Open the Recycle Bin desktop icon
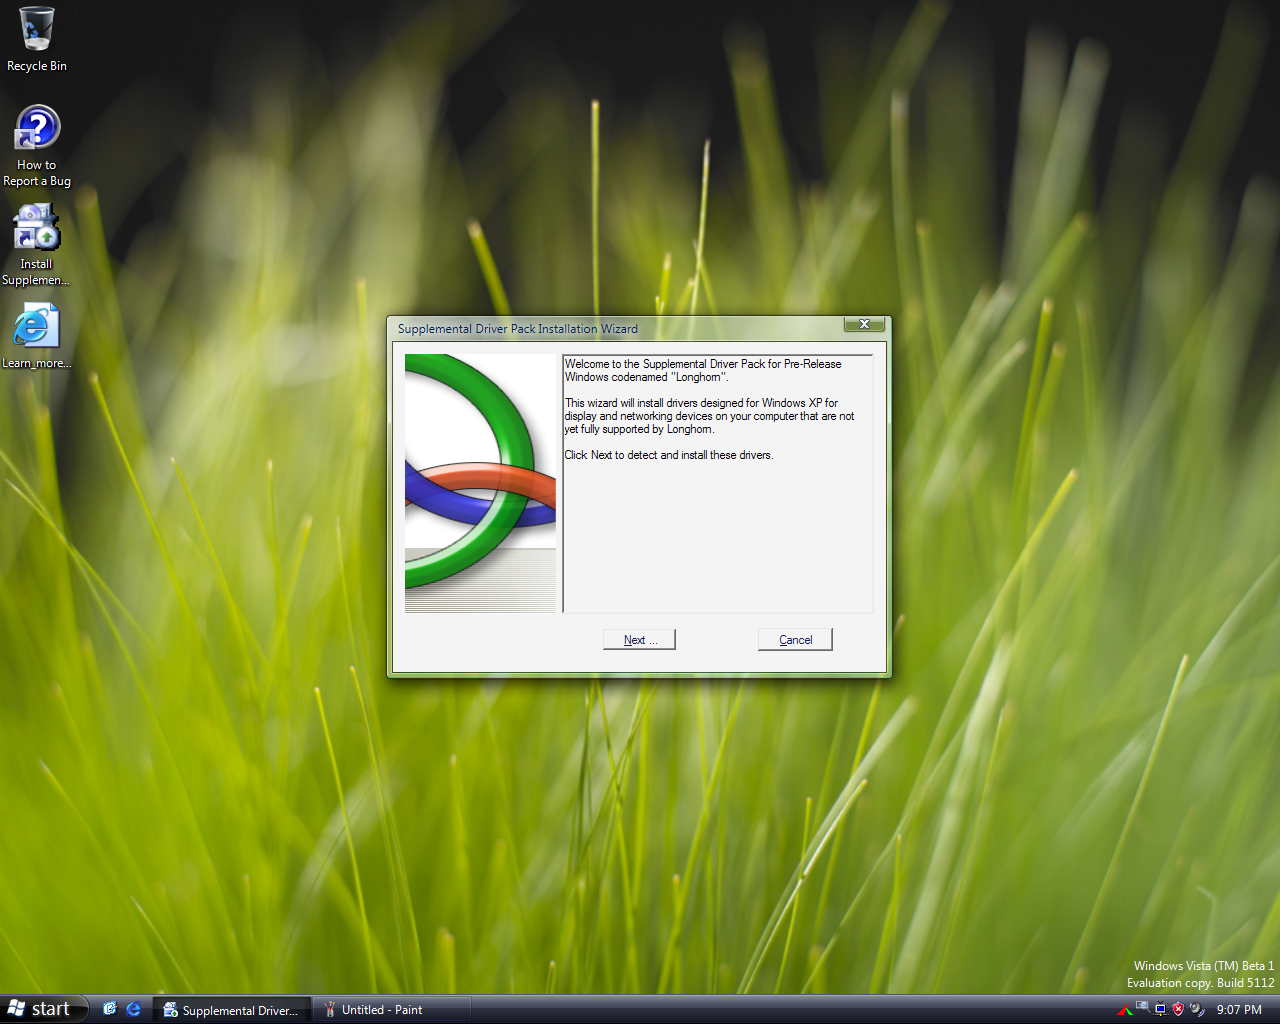Viewport: 1280px width, 1024px height. click(37, 40)
